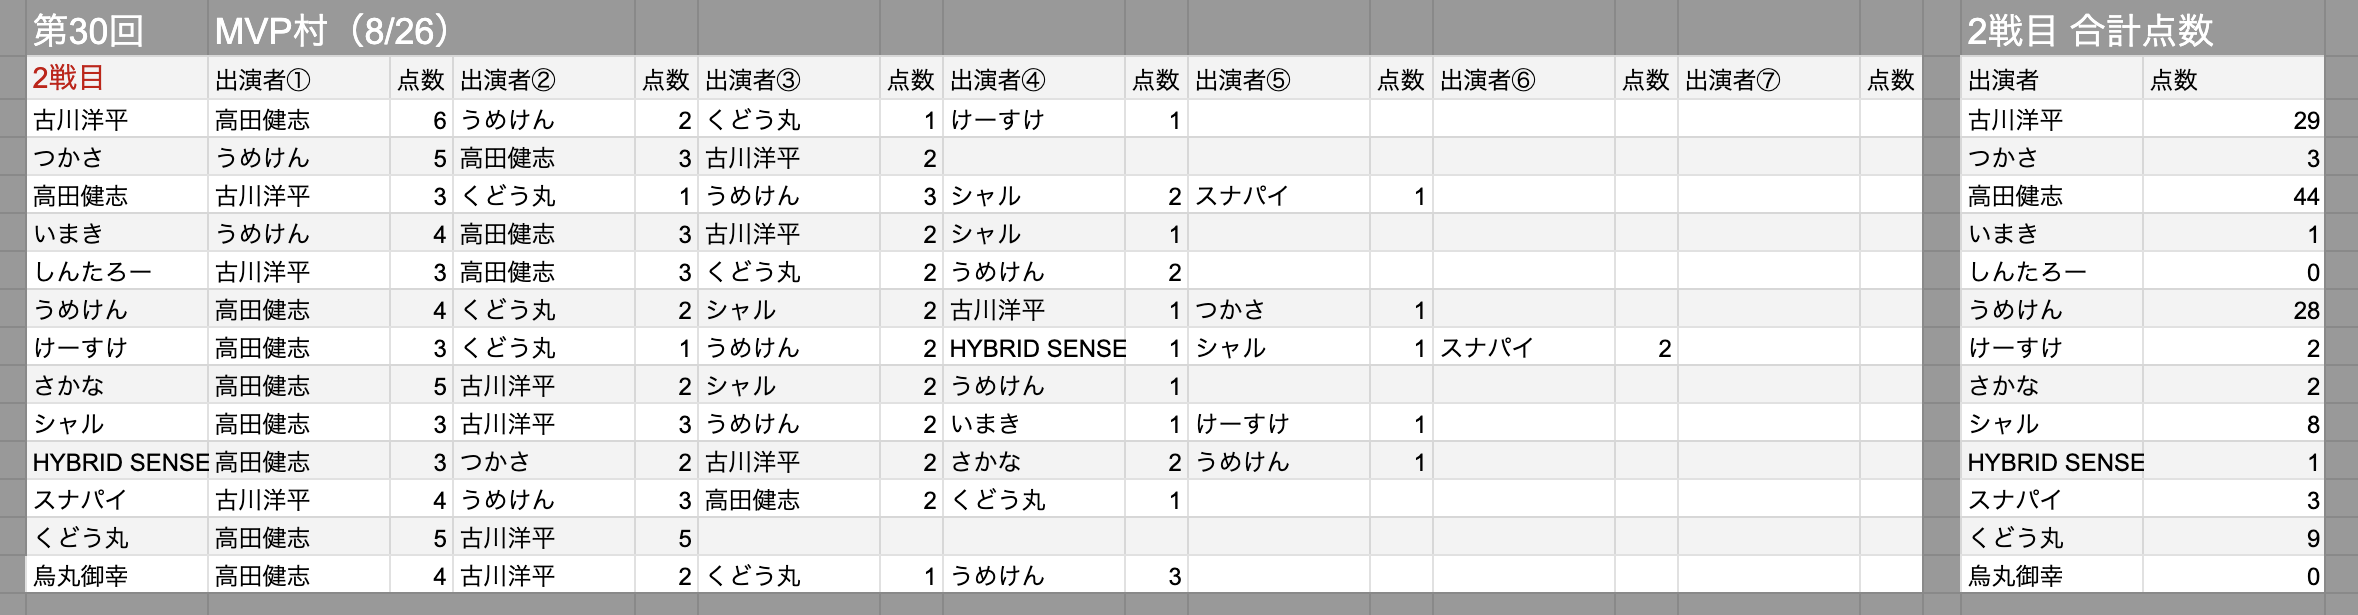Click 高田健志 total score 44 cell
Viewport: 2358px width, 615px height.
2233,196
